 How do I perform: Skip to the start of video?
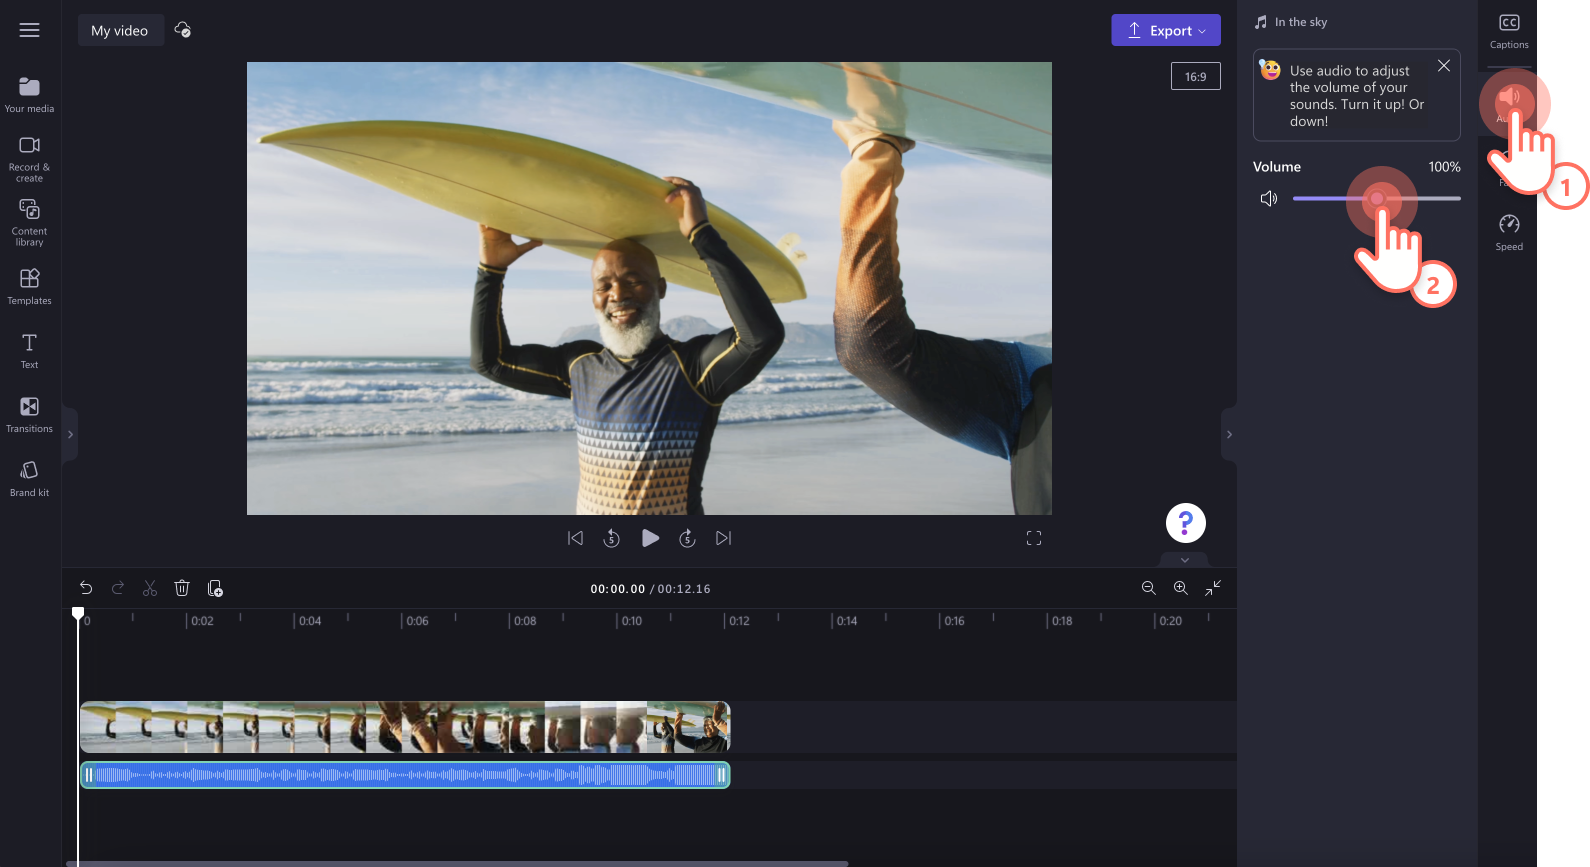pos(575,538)
